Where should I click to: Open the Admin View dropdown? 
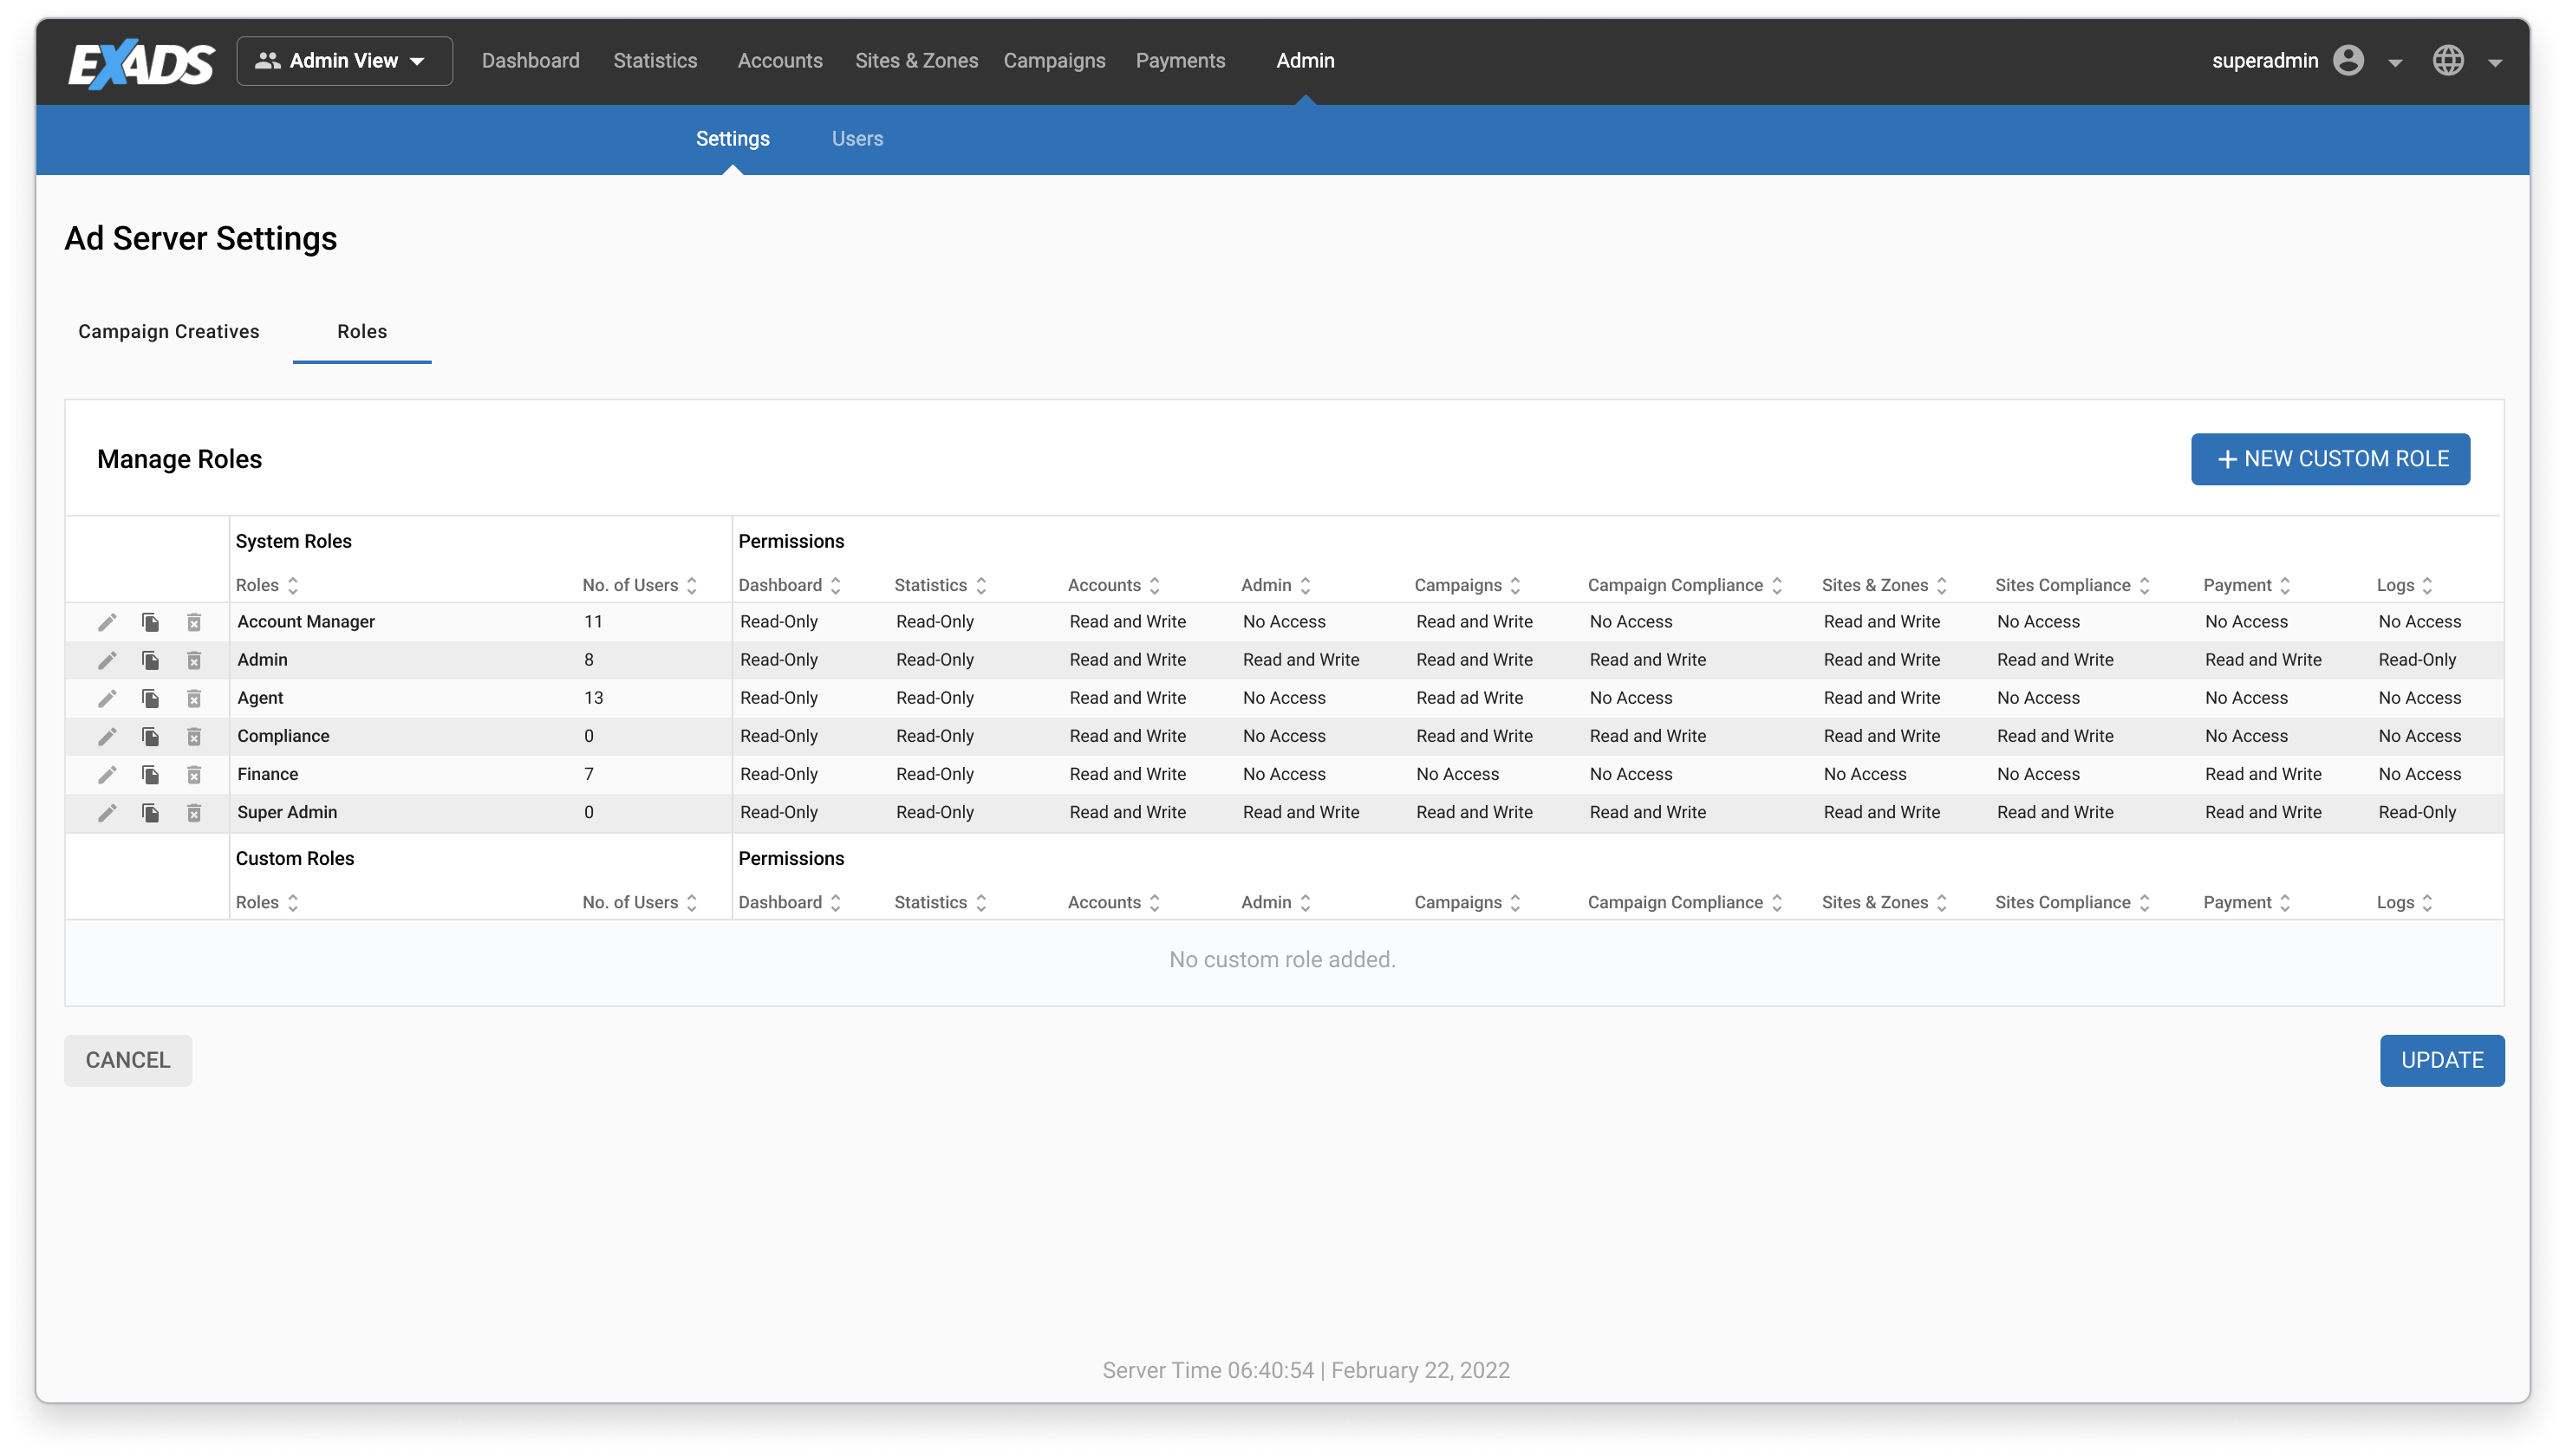click(x=344, y=61)
